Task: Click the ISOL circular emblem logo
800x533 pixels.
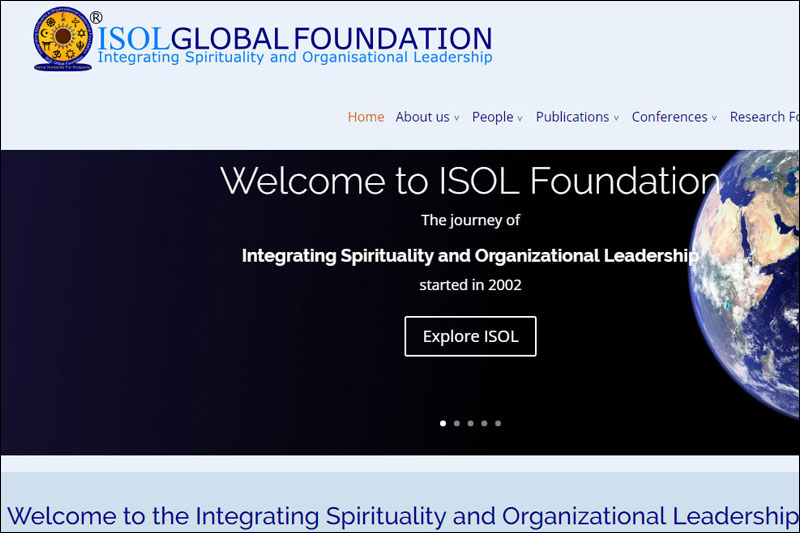Action: point(63,40)
